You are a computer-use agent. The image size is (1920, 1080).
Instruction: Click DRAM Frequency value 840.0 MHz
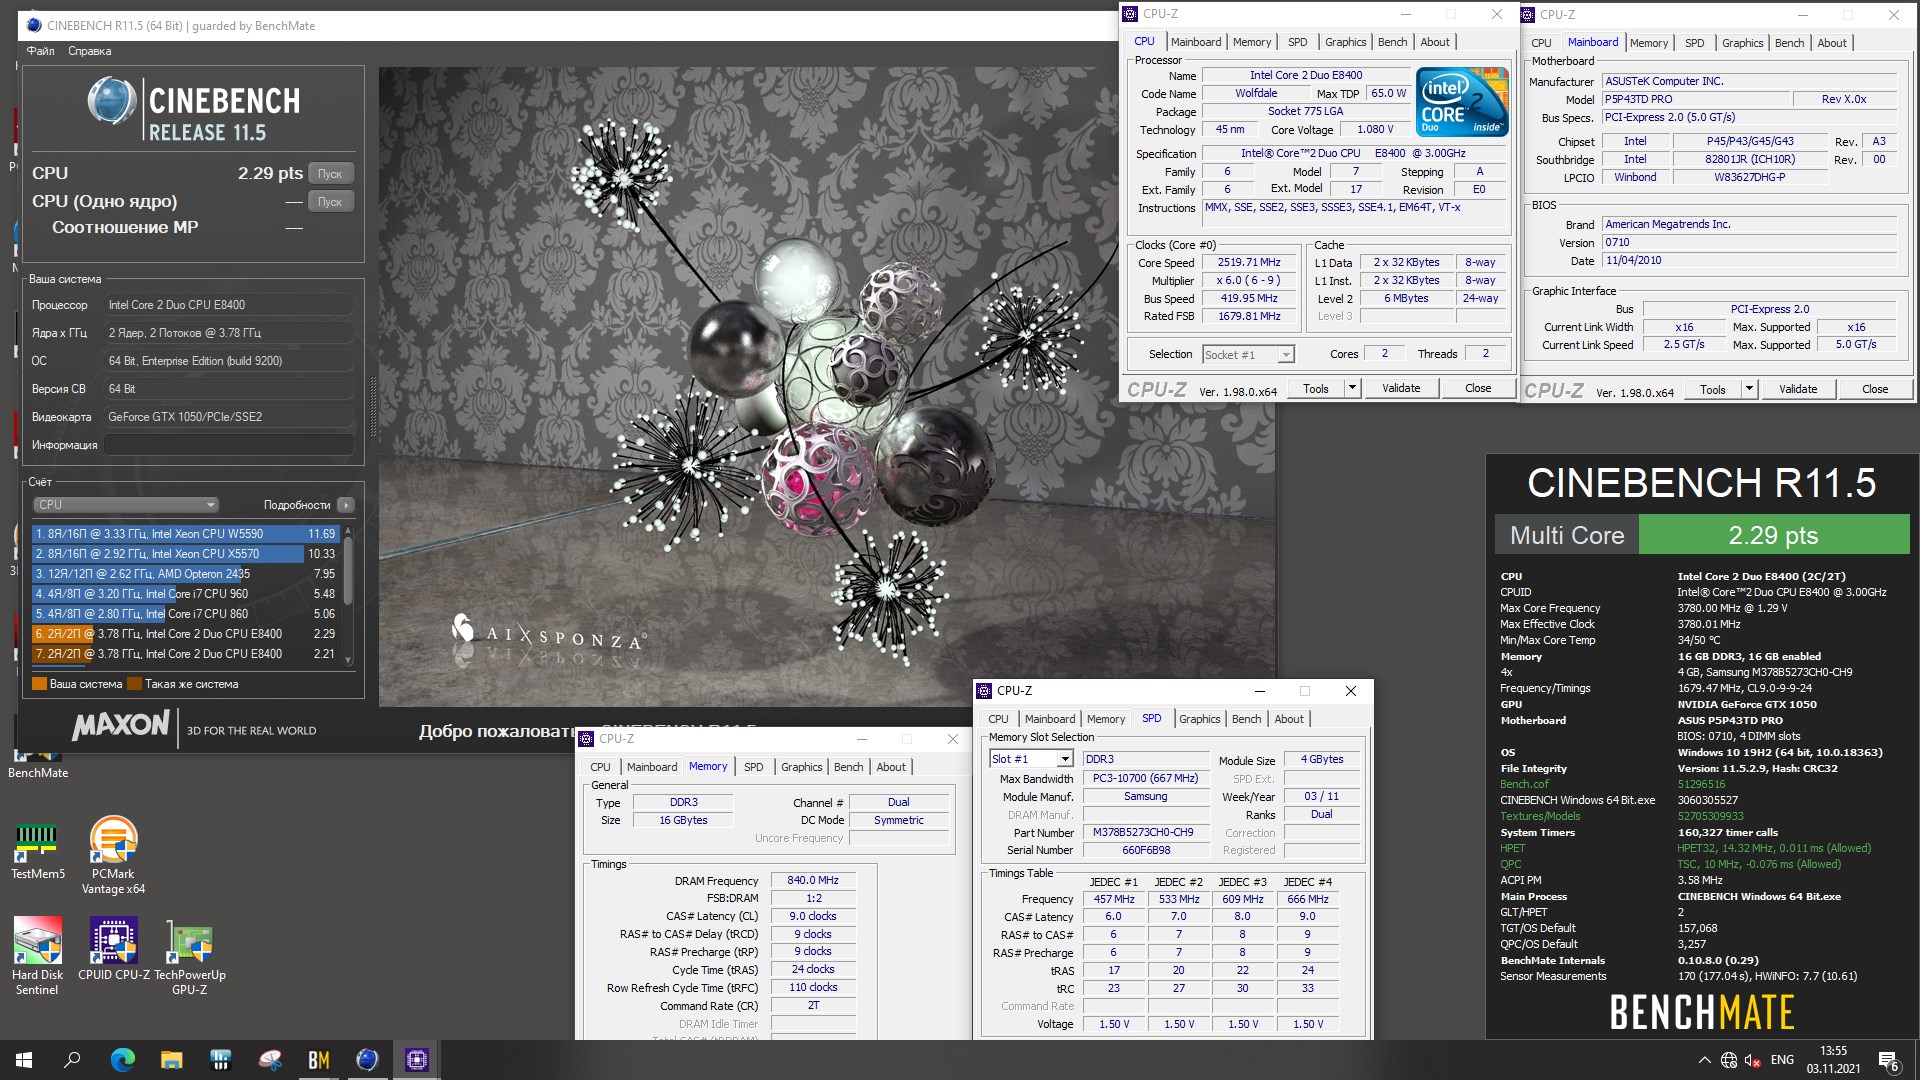click(x=813, y=881)
